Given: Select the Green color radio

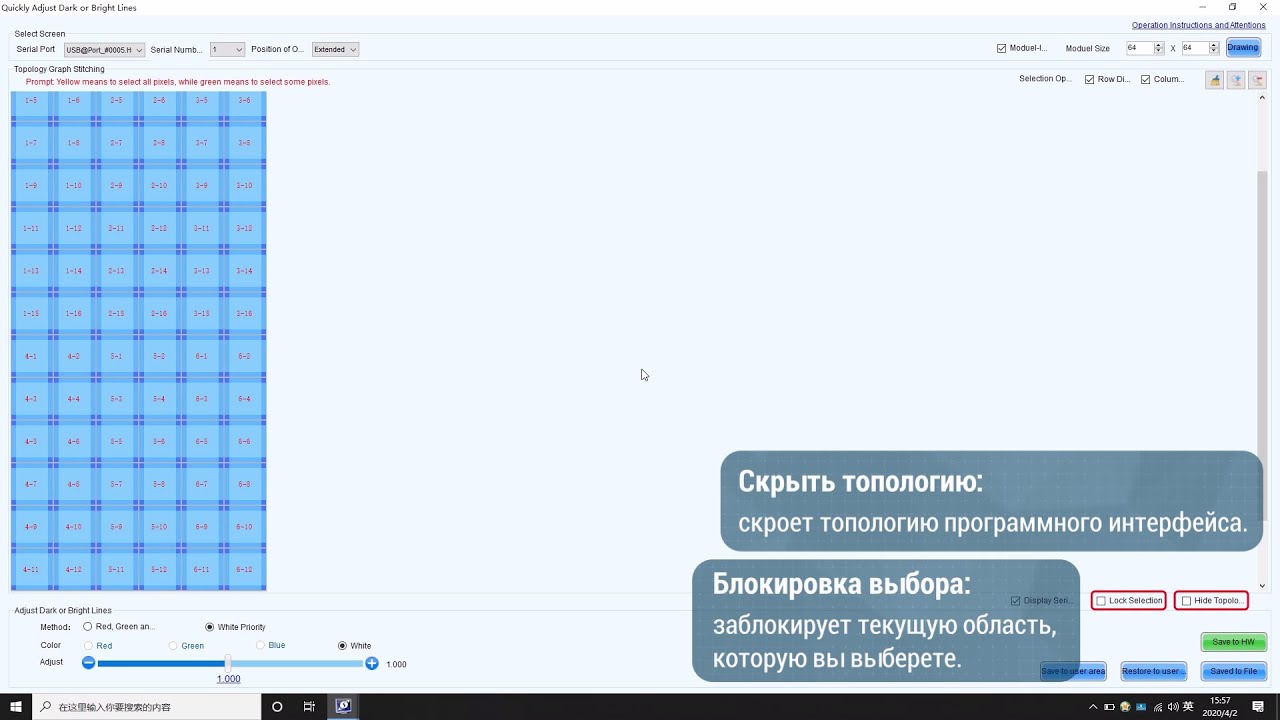Looking at the screenshot, I should tap(173, 646).
